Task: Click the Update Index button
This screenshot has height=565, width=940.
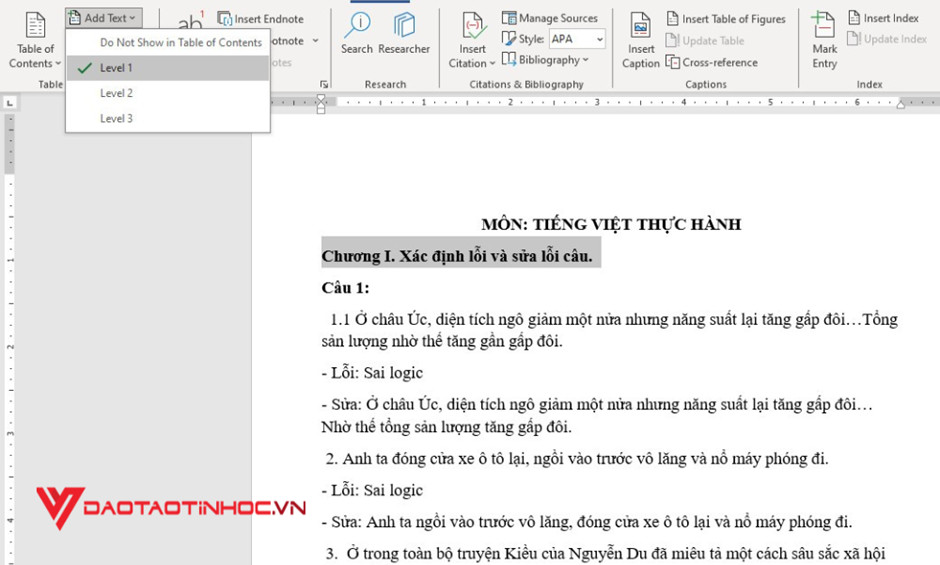Action: click(x=887, y=39)
